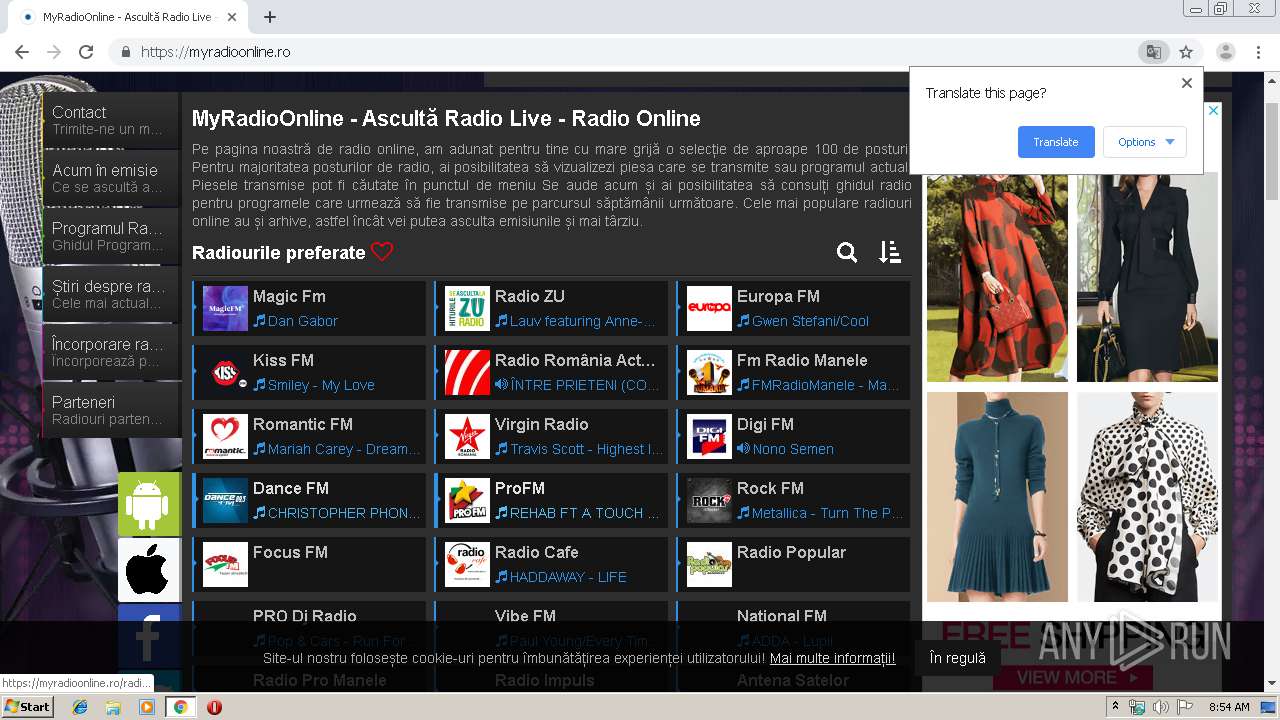Click the Radio ZU station logo

[467, 308]
